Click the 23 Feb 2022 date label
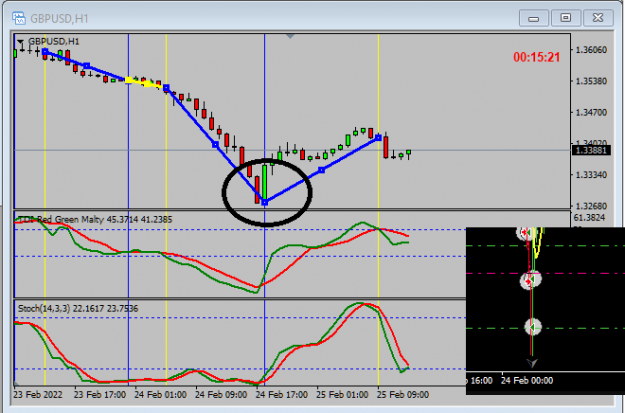The width and height of the screenshot is (625, 413). click(x=38, y=395)
